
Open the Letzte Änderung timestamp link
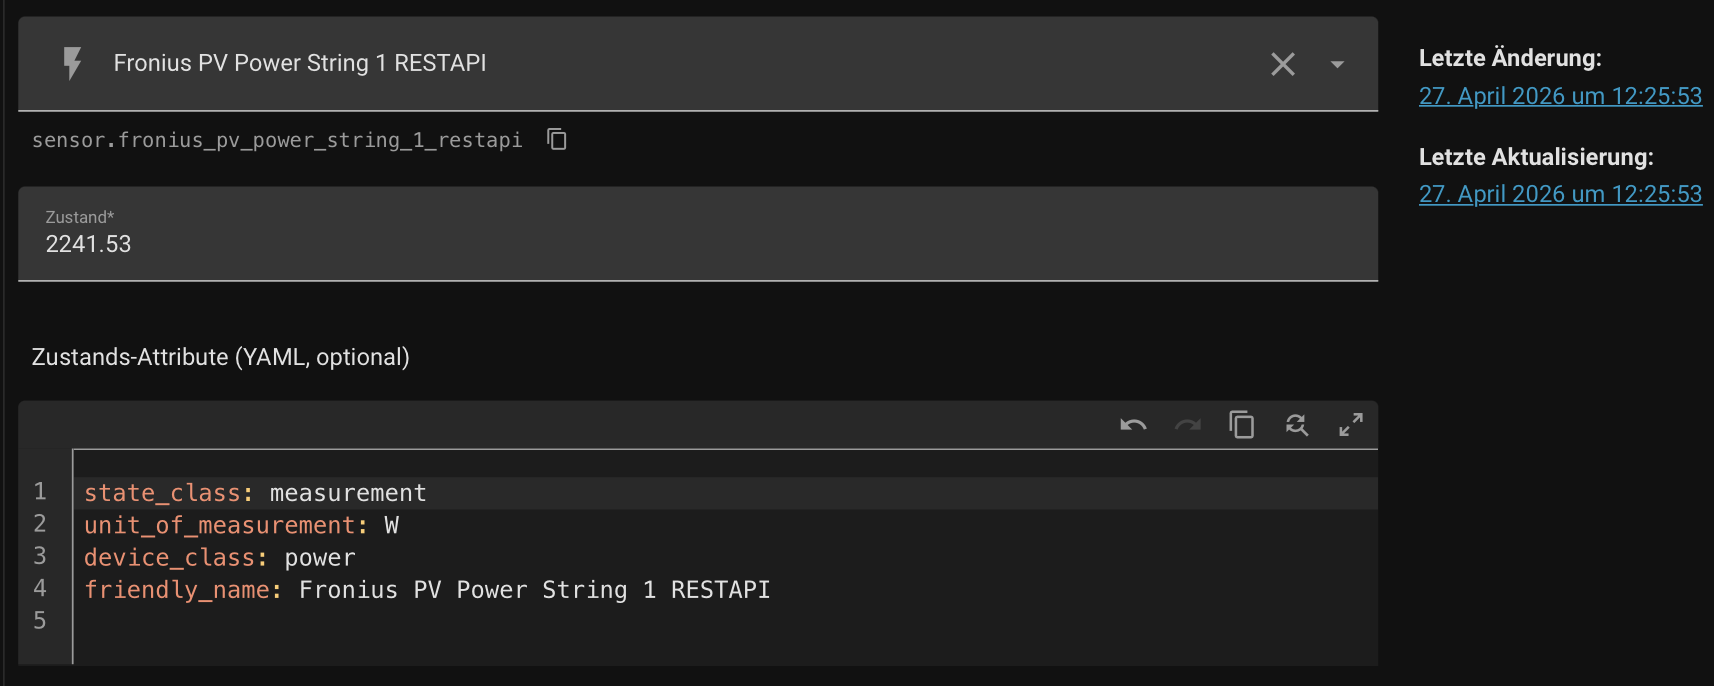coord(1560,96)
